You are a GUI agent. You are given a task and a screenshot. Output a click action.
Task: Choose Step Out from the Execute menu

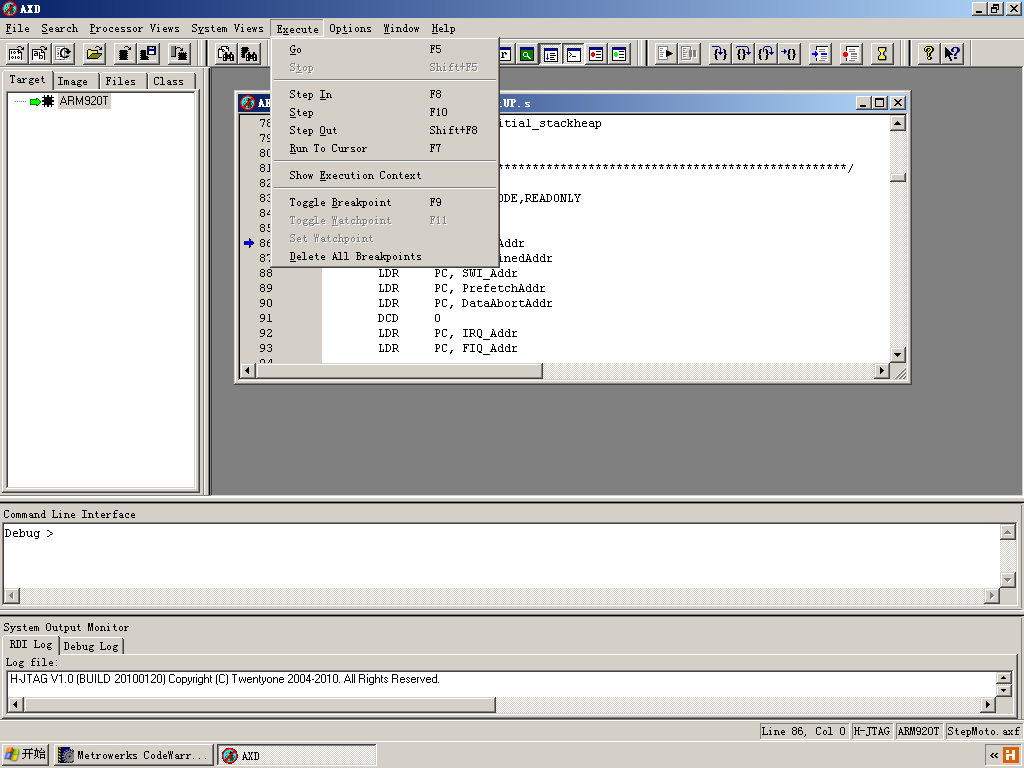385,131
